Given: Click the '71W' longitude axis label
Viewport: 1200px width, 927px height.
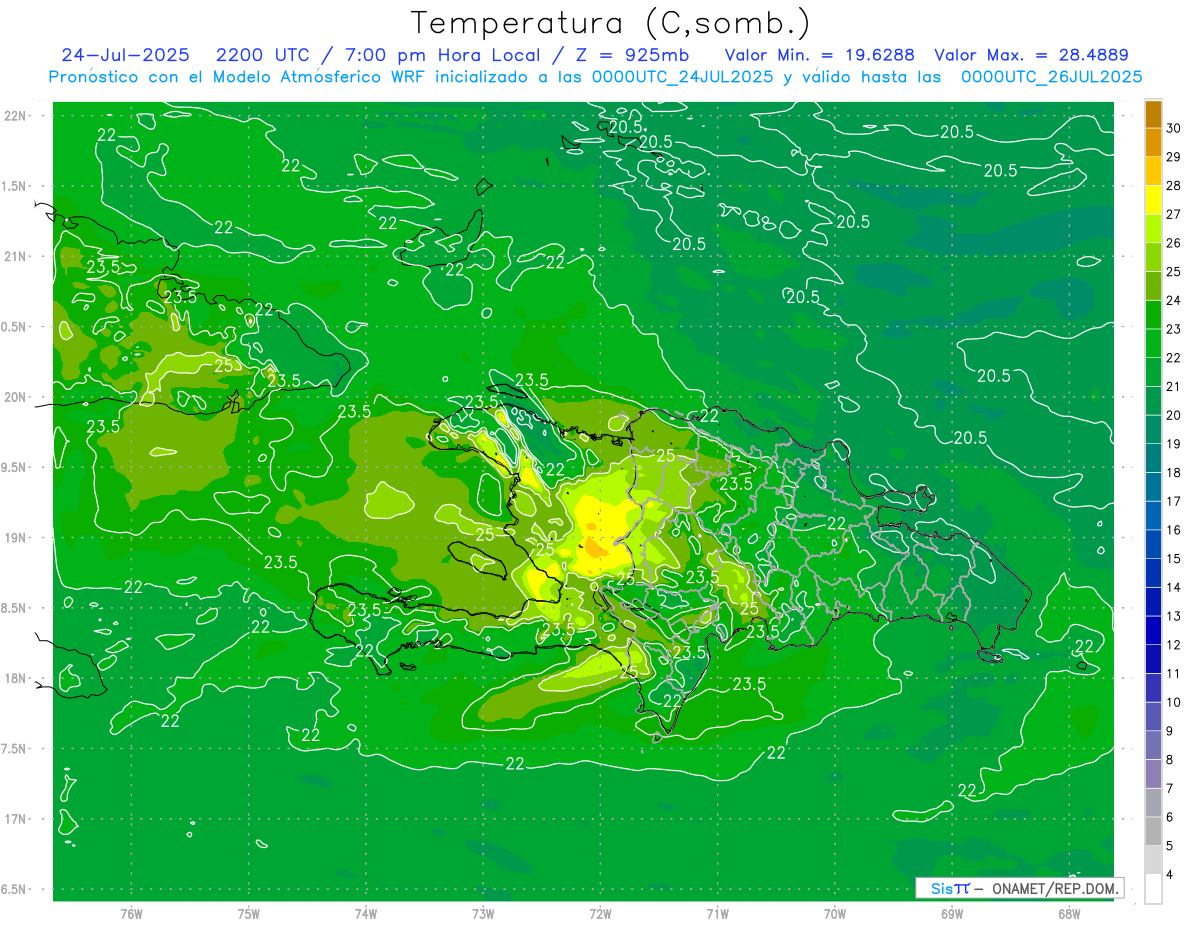Looking at the screenshot, I should coord(717,914).
